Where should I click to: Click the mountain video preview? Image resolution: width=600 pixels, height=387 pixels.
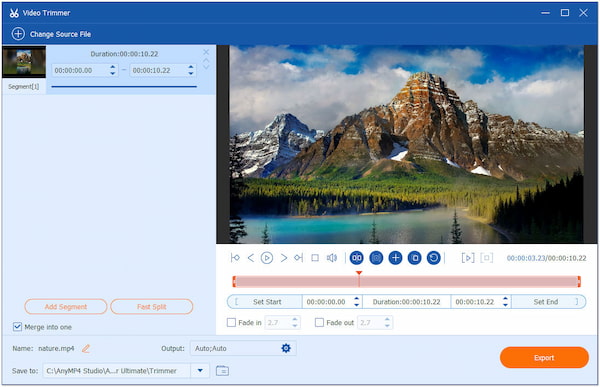(x=407, y=144)
